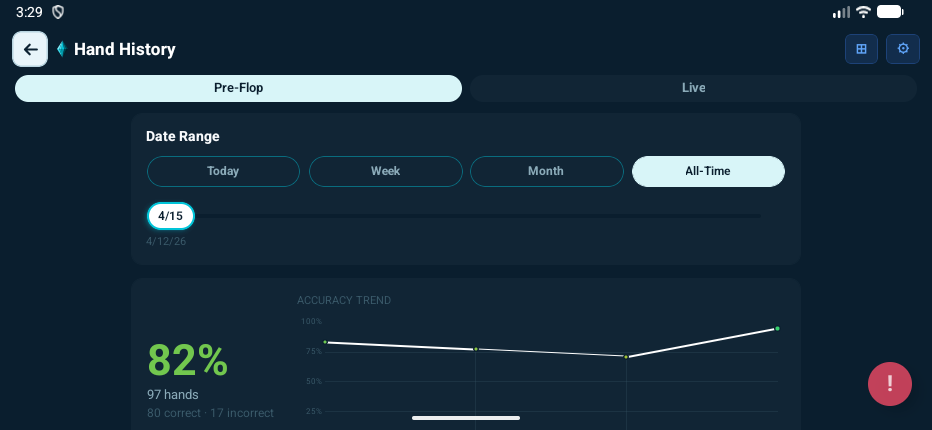Select the Week date range
932x430 pixels.
tap(385, 171)
